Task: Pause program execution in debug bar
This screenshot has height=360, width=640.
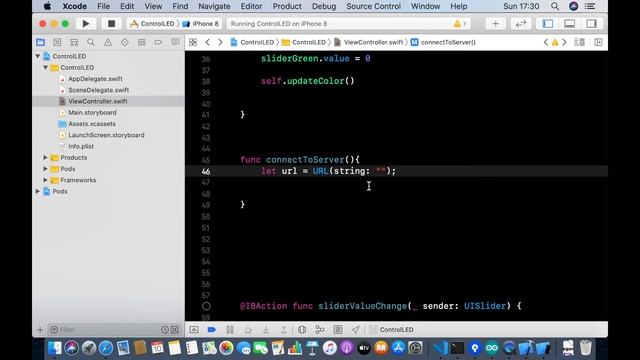Action: pos(230,329)
